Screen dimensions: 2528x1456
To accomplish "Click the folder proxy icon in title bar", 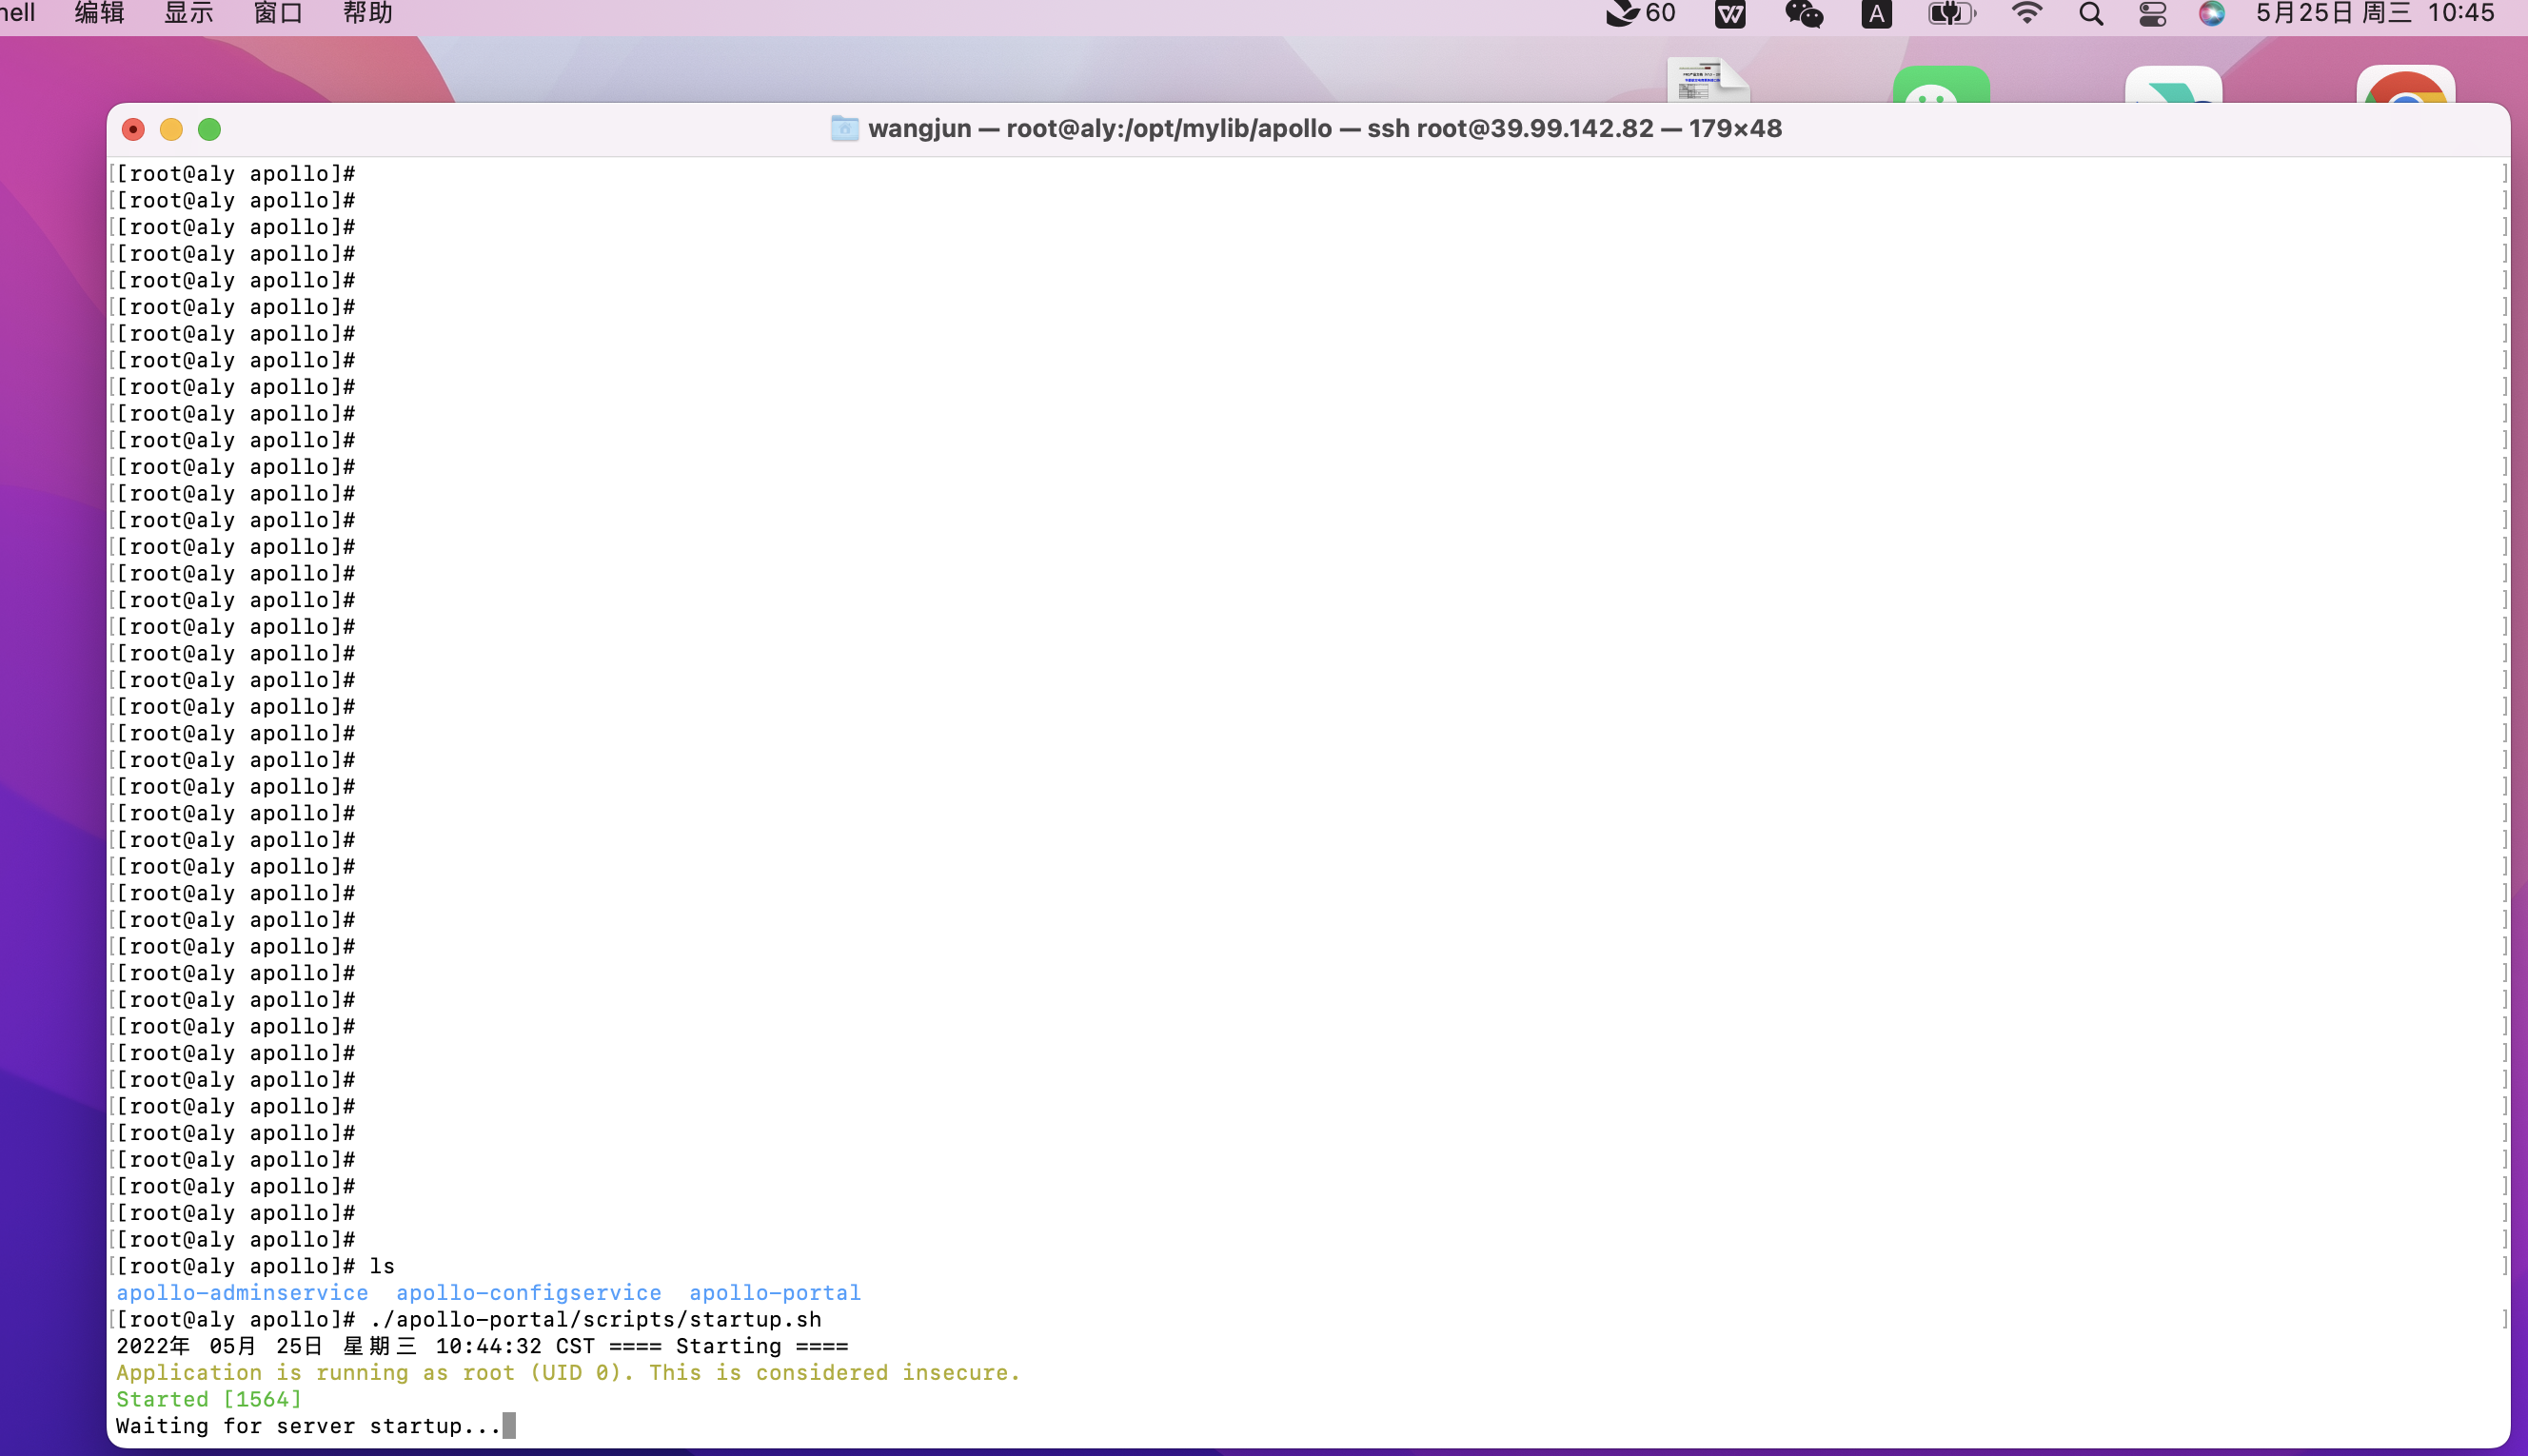I will (x=844, y=129).
